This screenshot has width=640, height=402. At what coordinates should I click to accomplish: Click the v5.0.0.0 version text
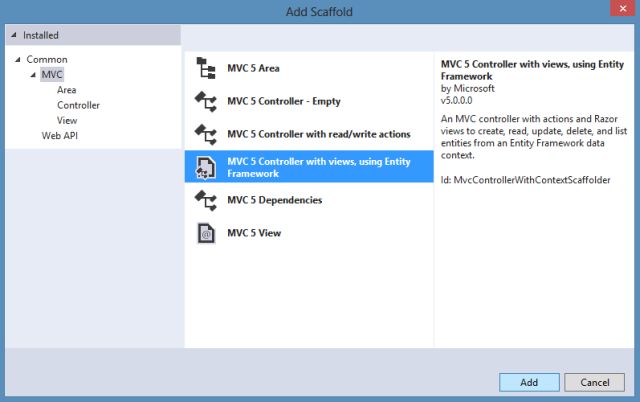(x=456, y=100)
